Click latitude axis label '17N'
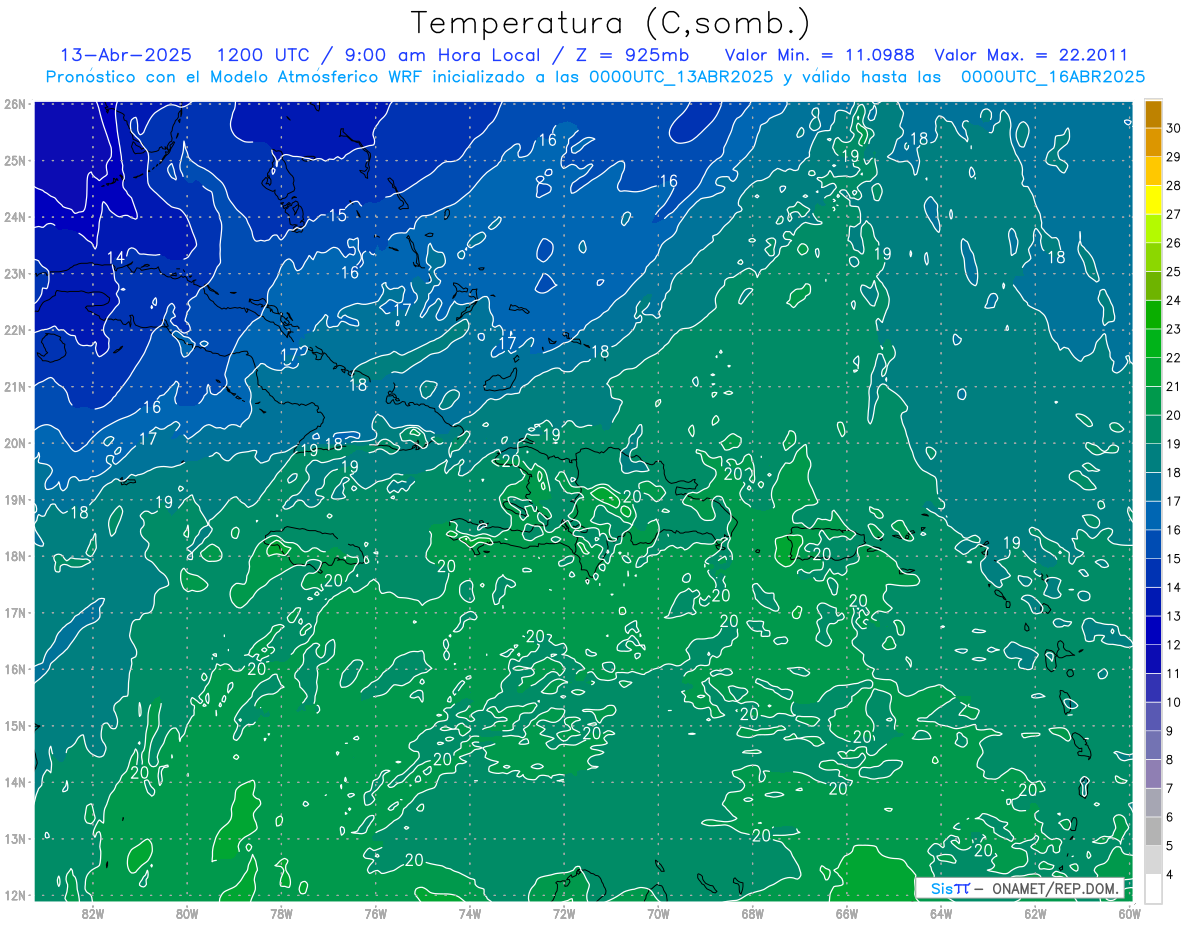 (15, 612)
